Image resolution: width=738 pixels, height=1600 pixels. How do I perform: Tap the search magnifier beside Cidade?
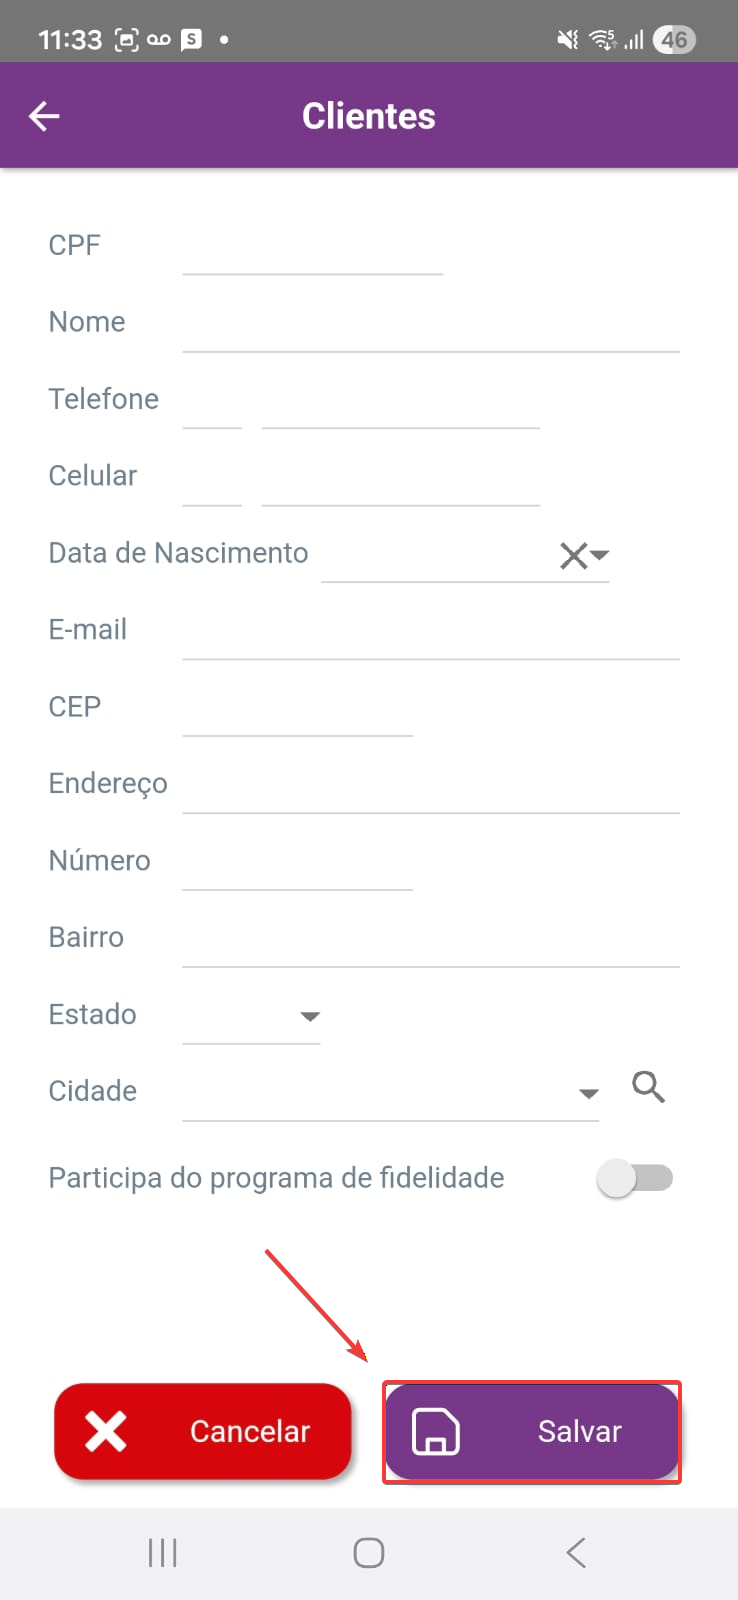648,1086
